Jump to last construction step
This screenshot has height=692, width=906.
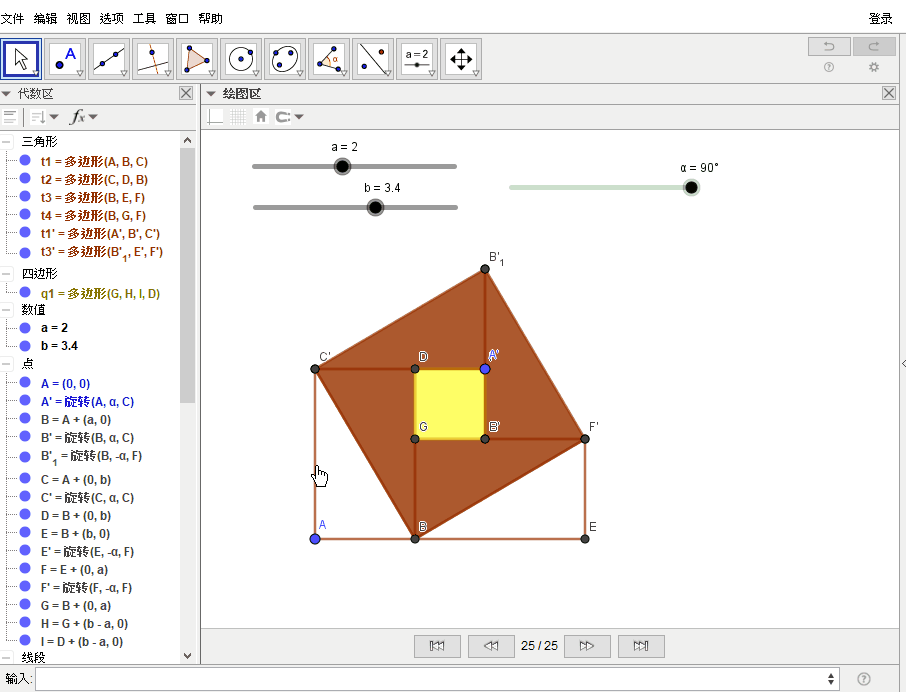pos(641,646)
